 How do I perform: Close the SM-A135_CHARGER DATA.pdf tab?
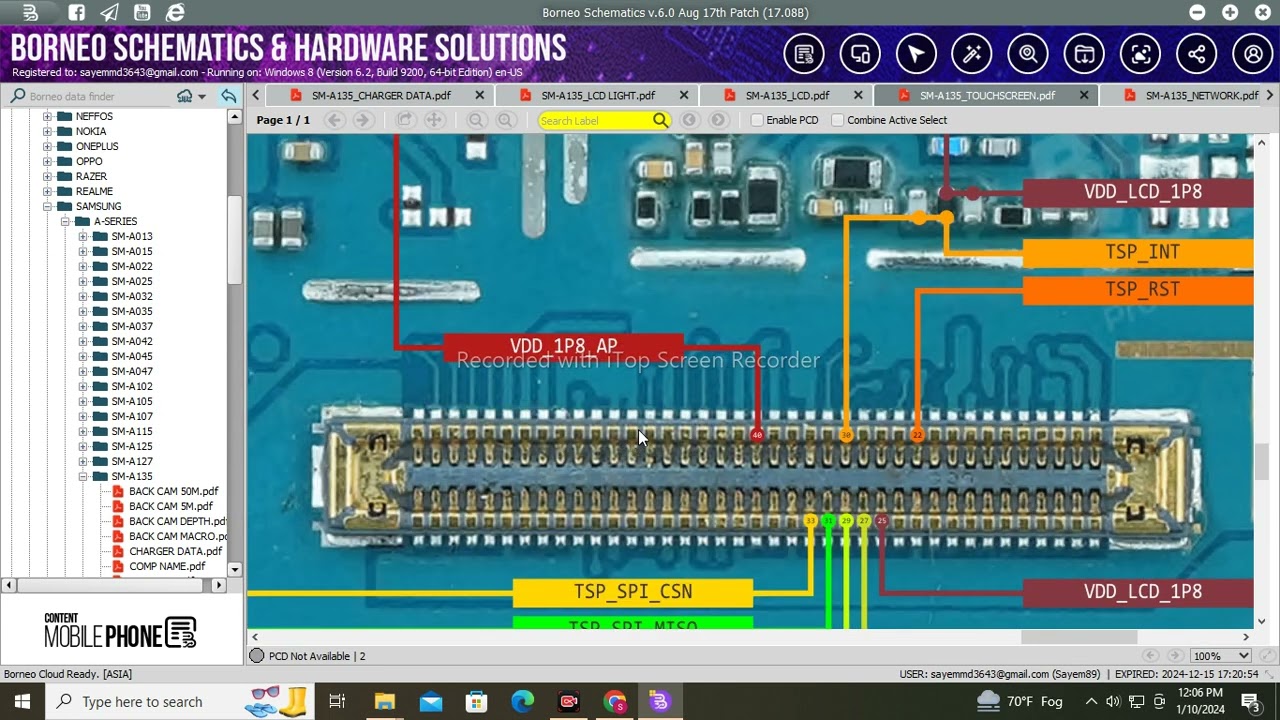coord(479,95)
